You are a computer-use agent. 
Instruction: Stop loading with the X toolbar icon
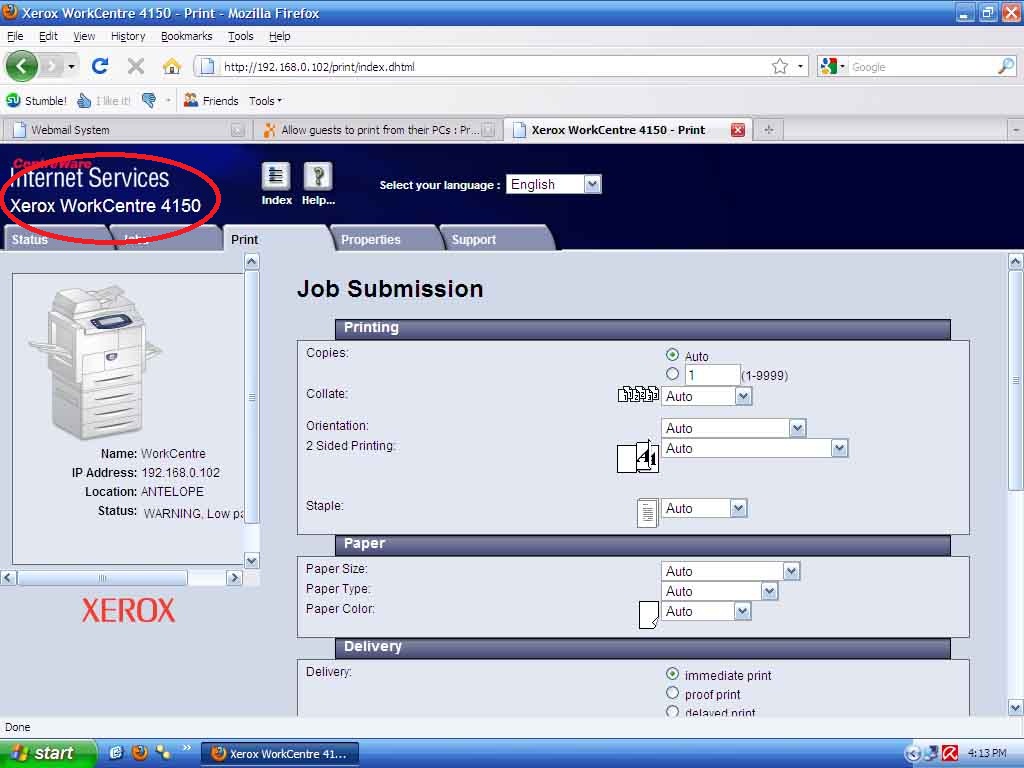136,66
